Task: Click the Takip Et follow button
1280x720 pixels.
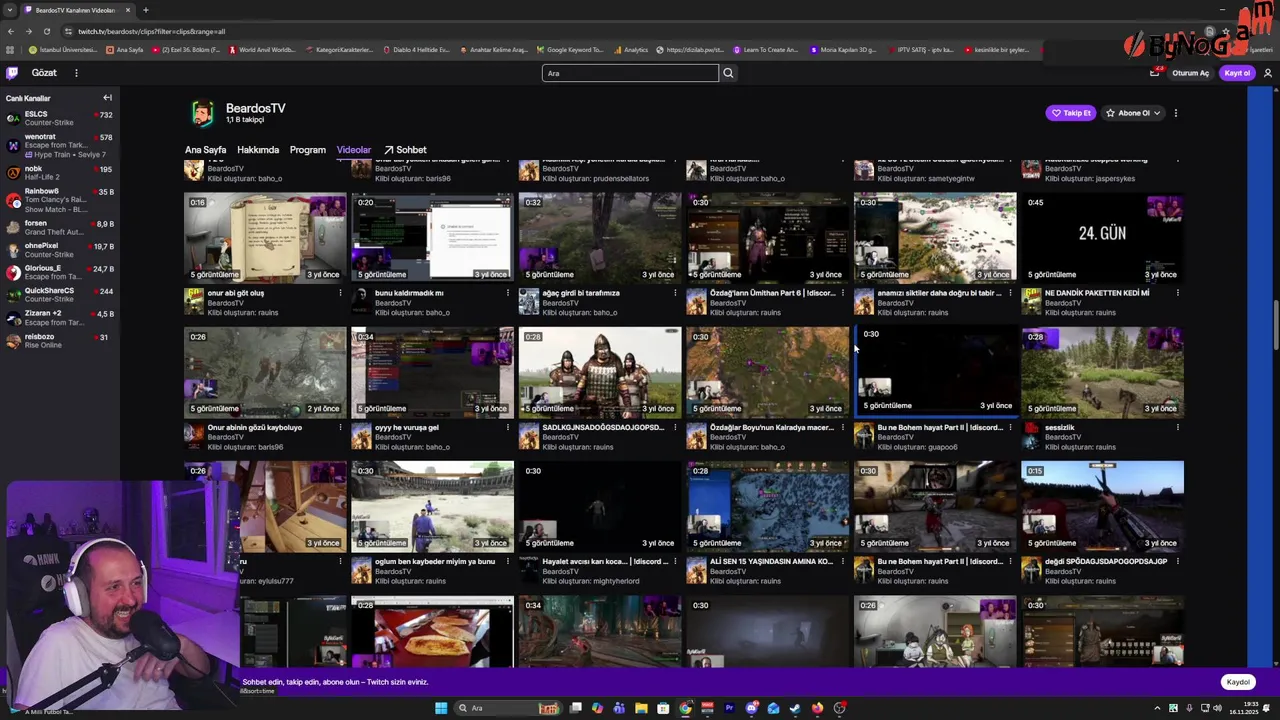Action: tap(1070, 113)
